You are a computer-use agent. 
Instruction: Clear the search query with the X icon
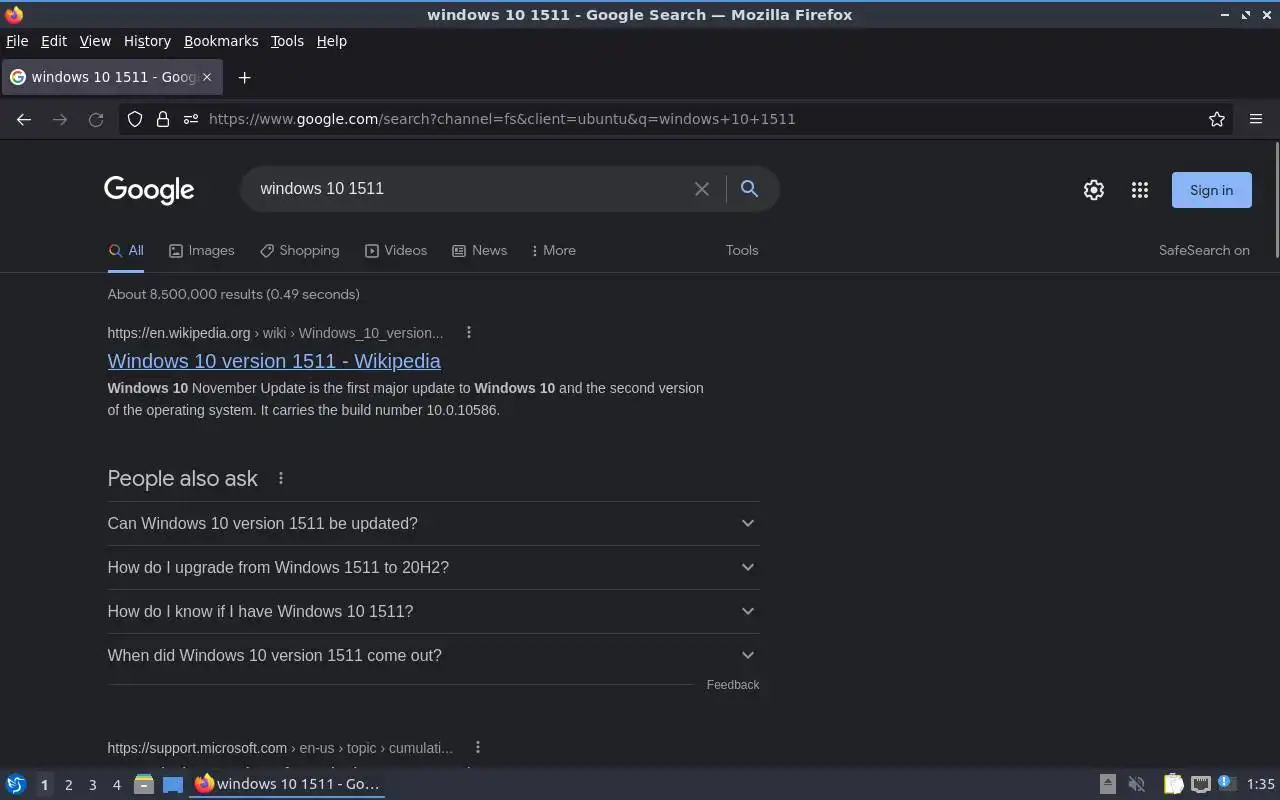702,189
